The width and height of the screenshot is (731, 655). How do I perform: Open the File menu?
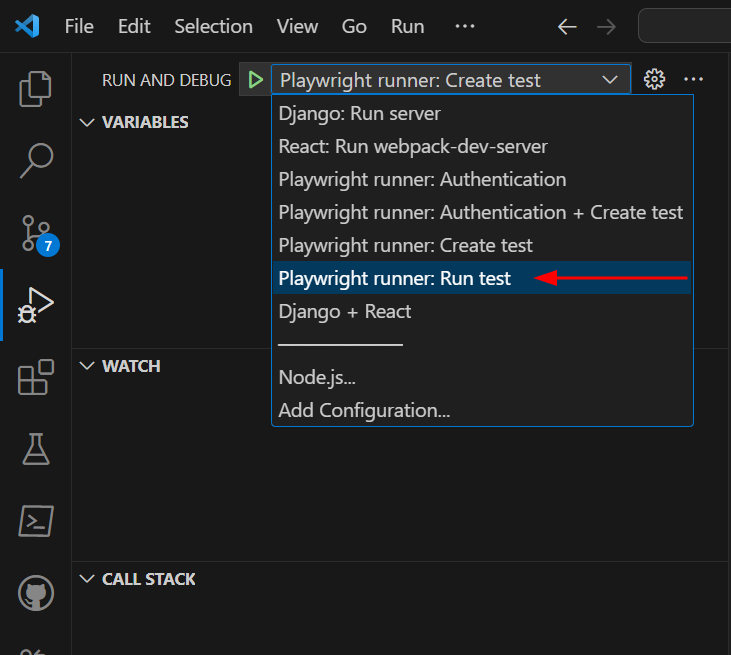tap(79, 27)
